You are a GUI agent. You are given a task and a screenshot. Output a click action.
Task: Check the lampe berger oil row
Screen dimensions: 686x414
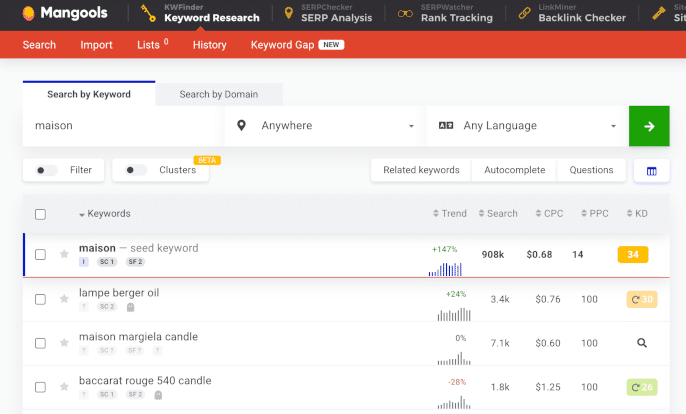pos(40,299)
